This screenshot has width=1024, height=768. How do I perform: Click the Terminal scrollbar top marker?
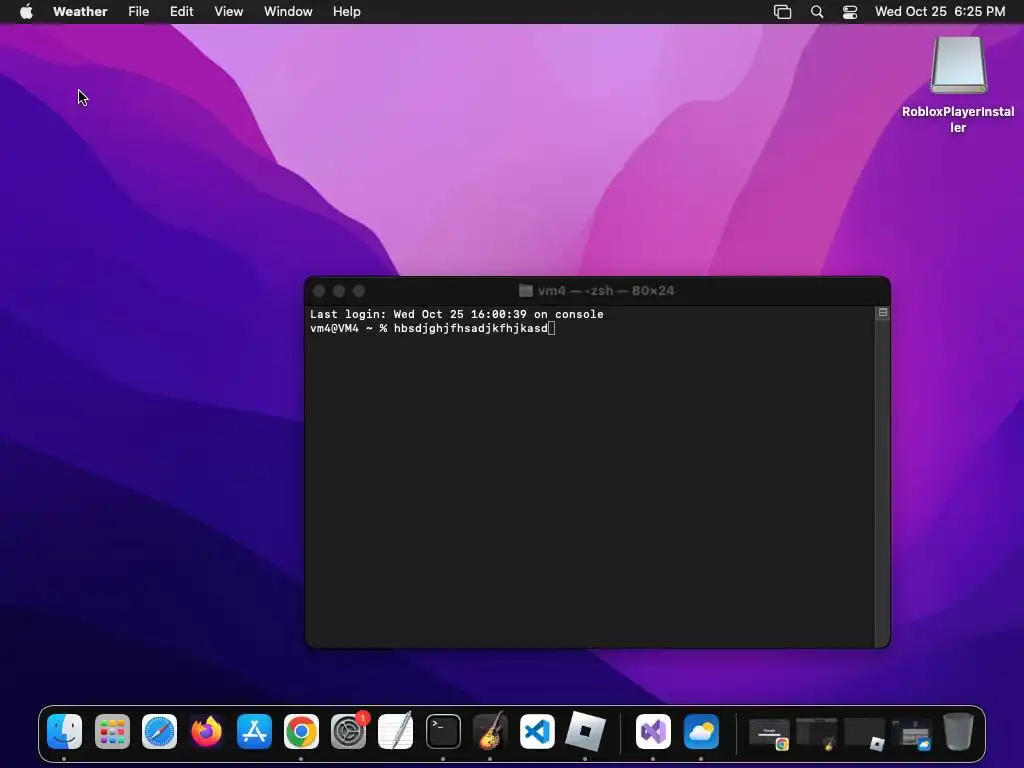(x=883, y=313)
